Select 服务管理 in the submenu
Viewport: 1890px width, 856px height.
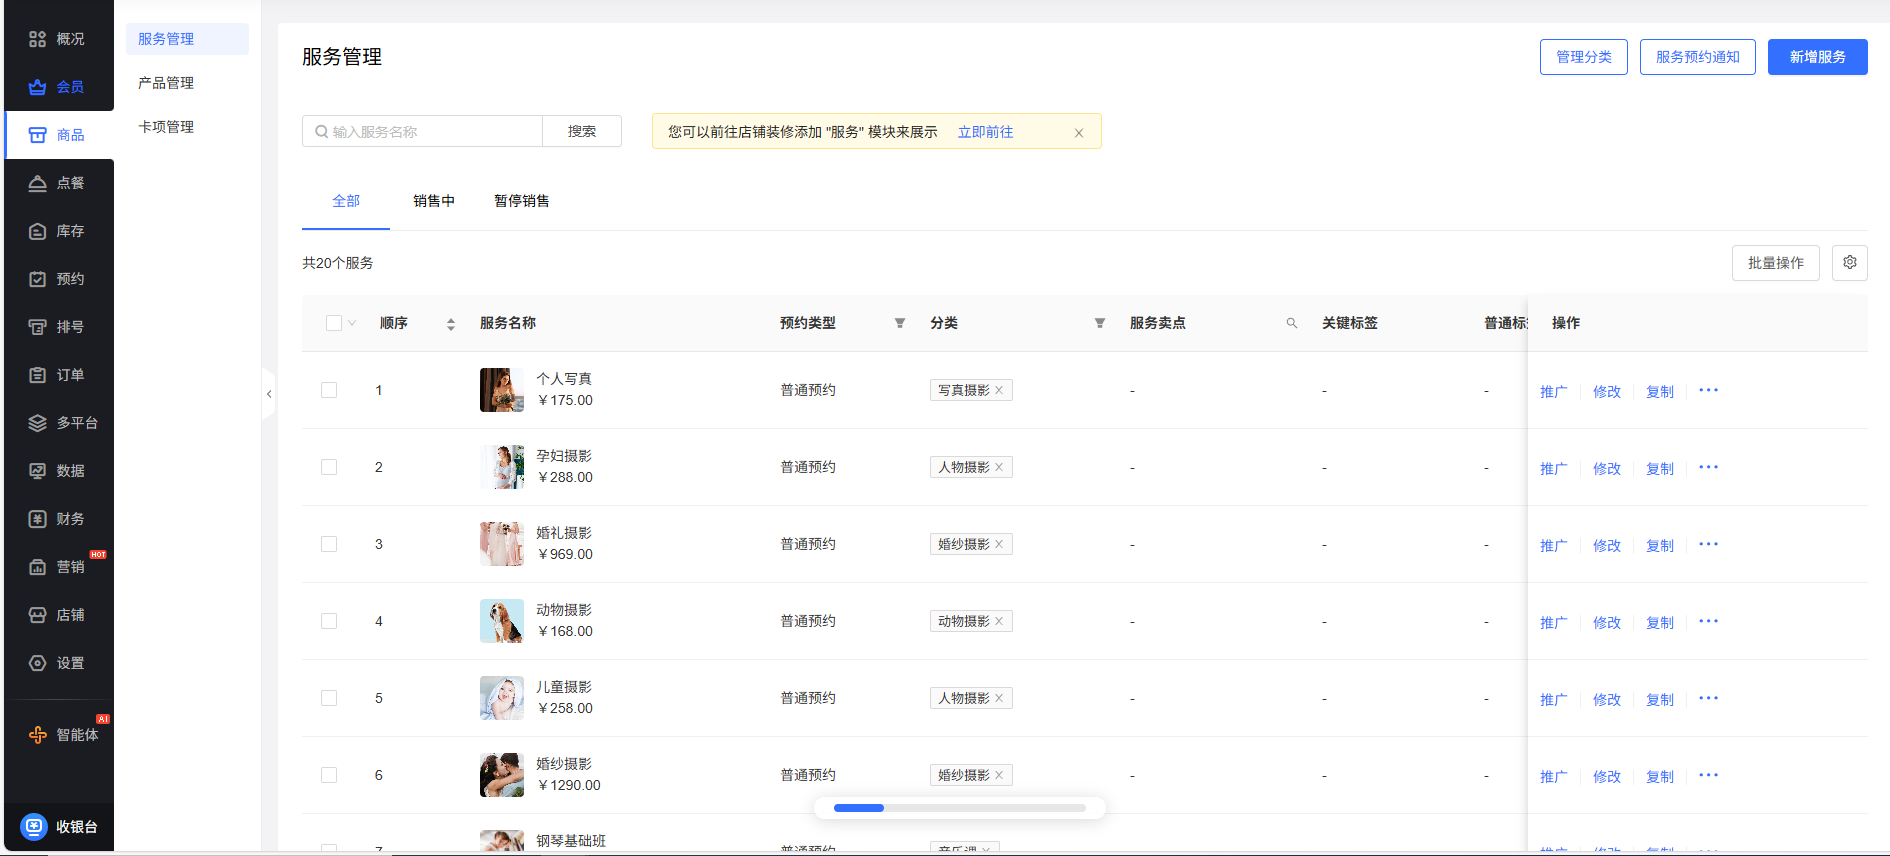click(x=187, y=39)
